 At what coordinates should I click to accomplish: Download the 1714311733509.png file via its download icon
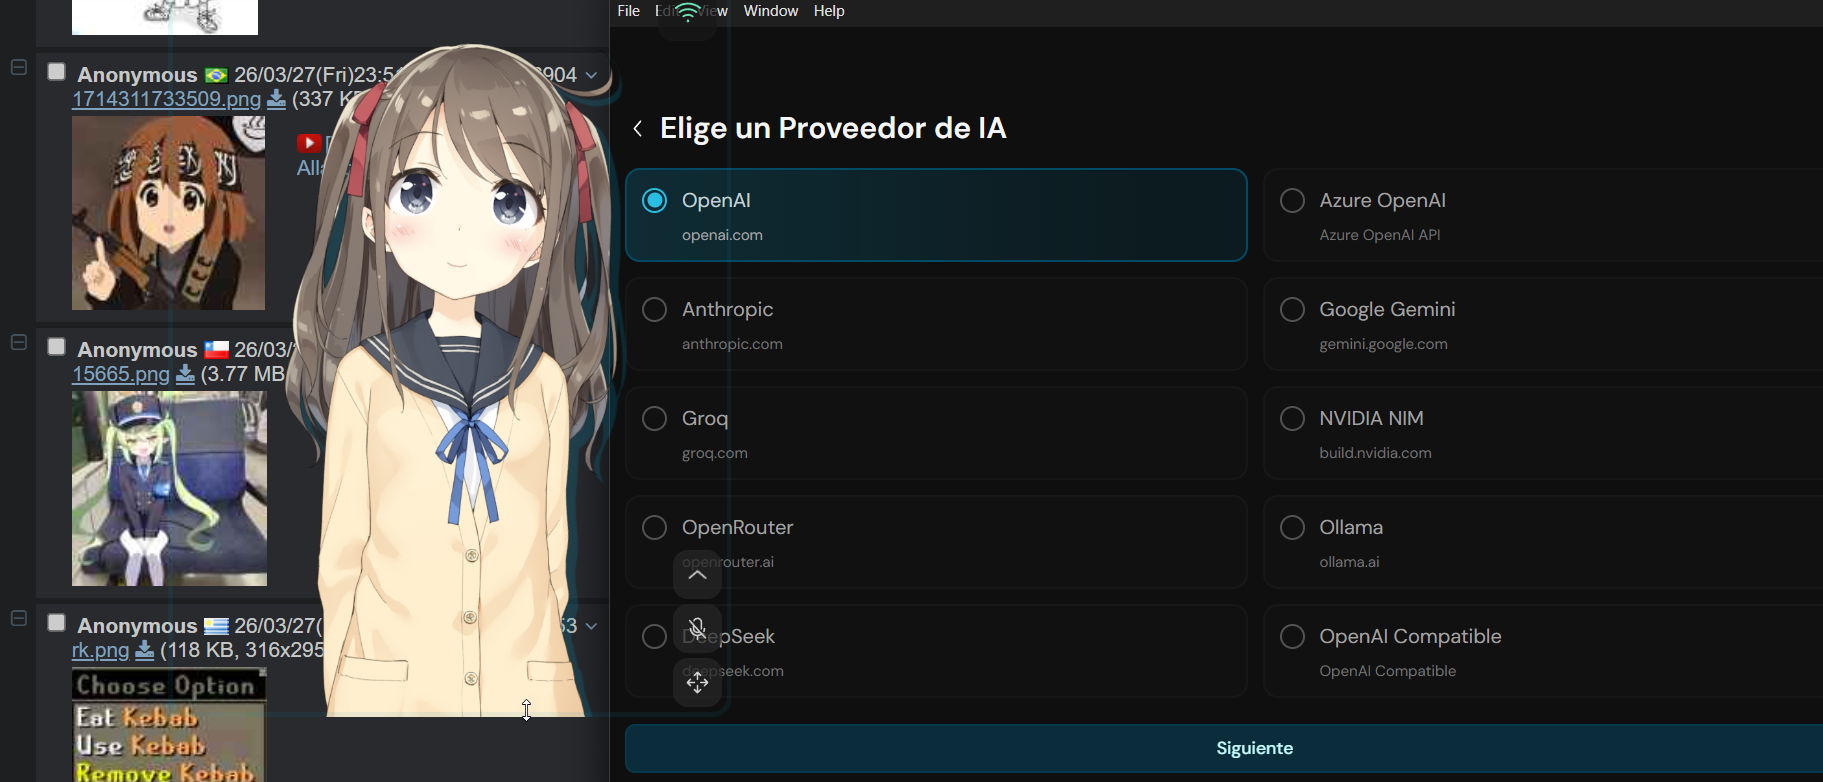pos(277,99)
